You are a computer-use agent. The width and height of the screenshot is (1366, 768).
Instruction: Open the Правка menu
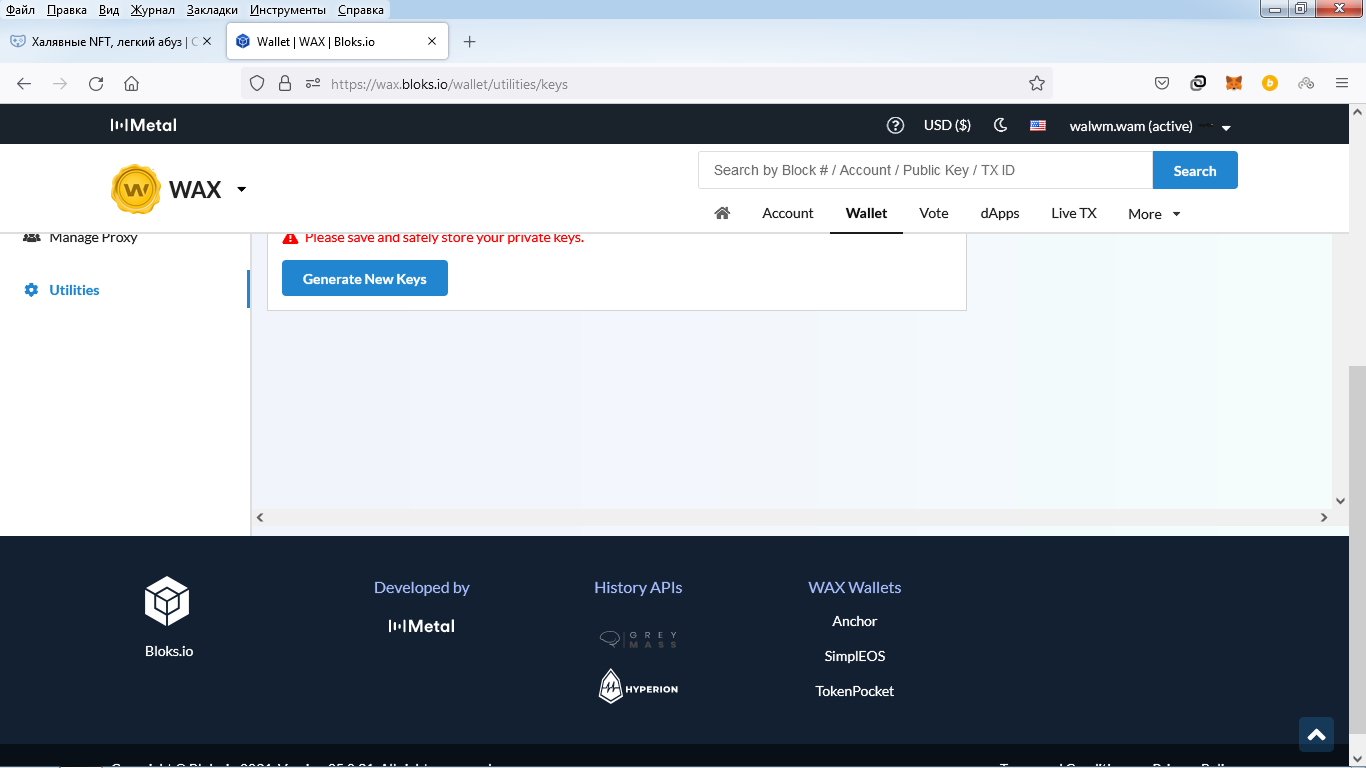click(x=67, y=9)
